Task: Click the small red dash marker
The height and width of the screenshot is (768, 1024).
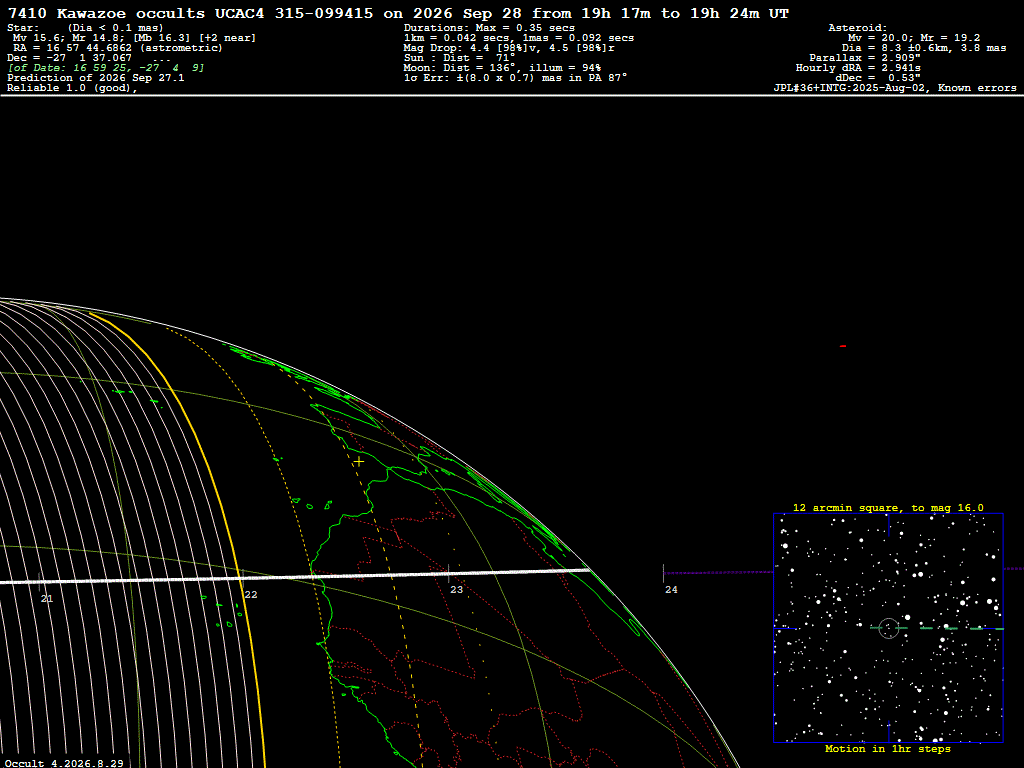Action: (x=843, y=346)
